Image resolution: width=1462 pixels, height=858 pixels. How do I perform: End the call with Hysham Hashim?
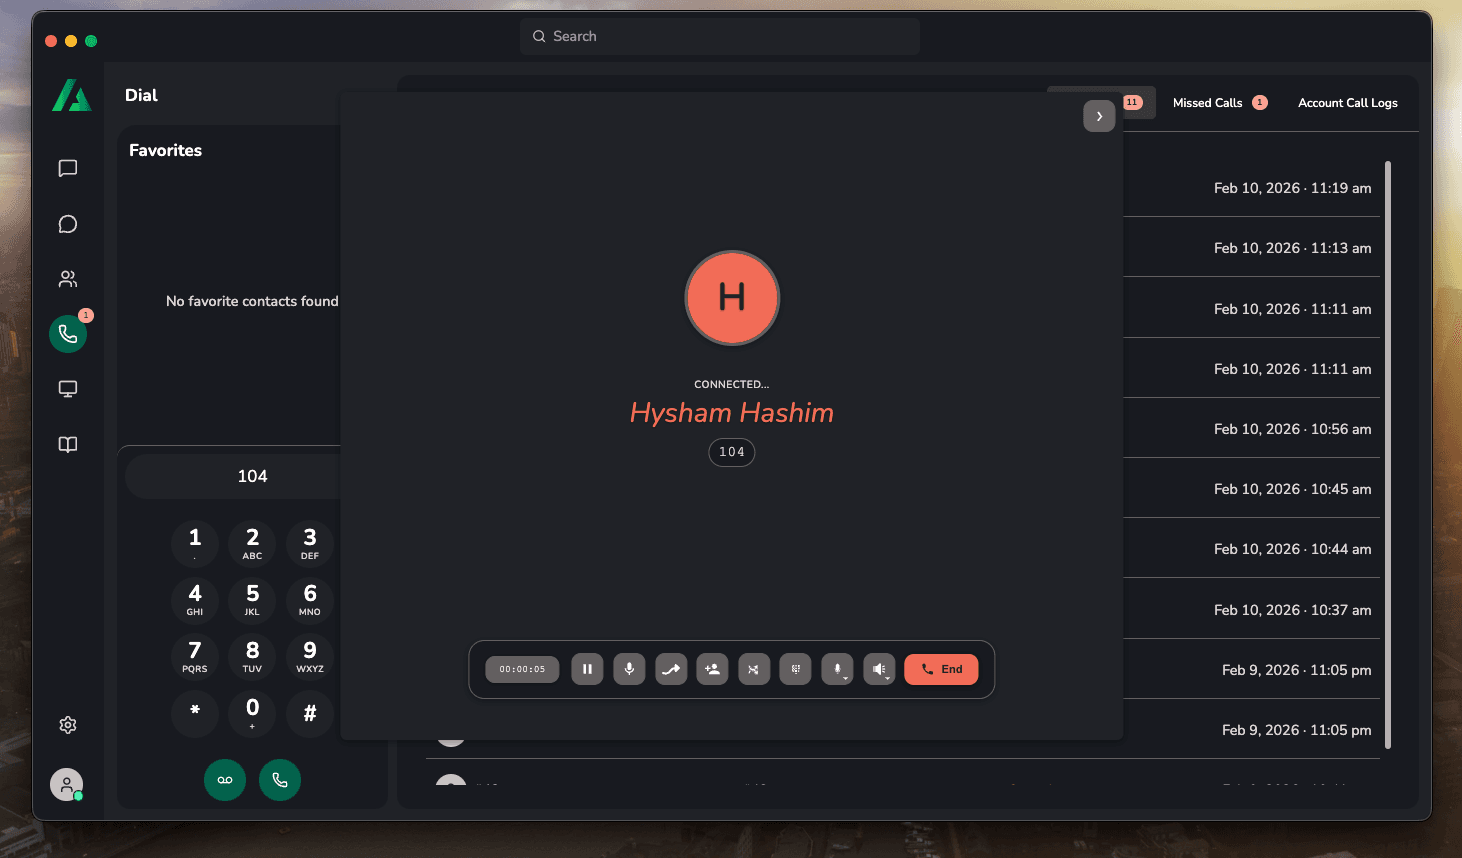tap(941, 669)
